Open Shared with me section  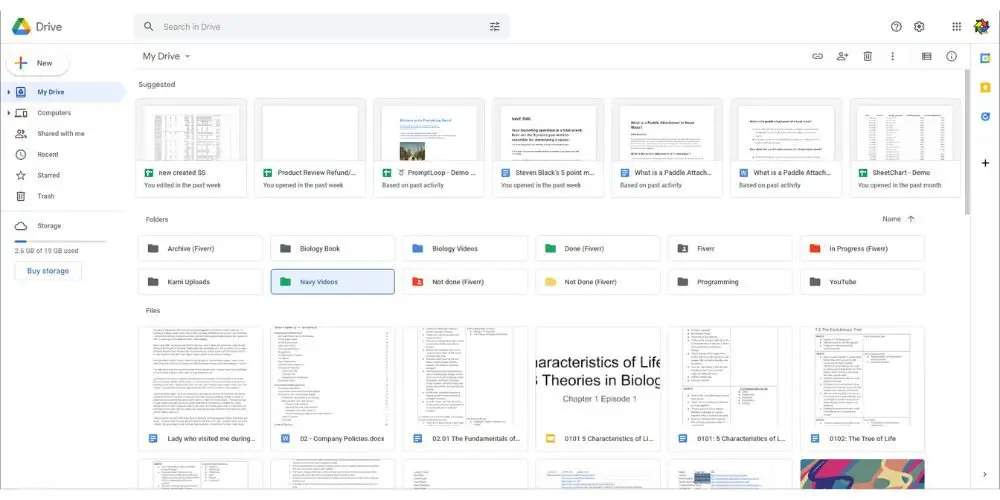point(62,133)
